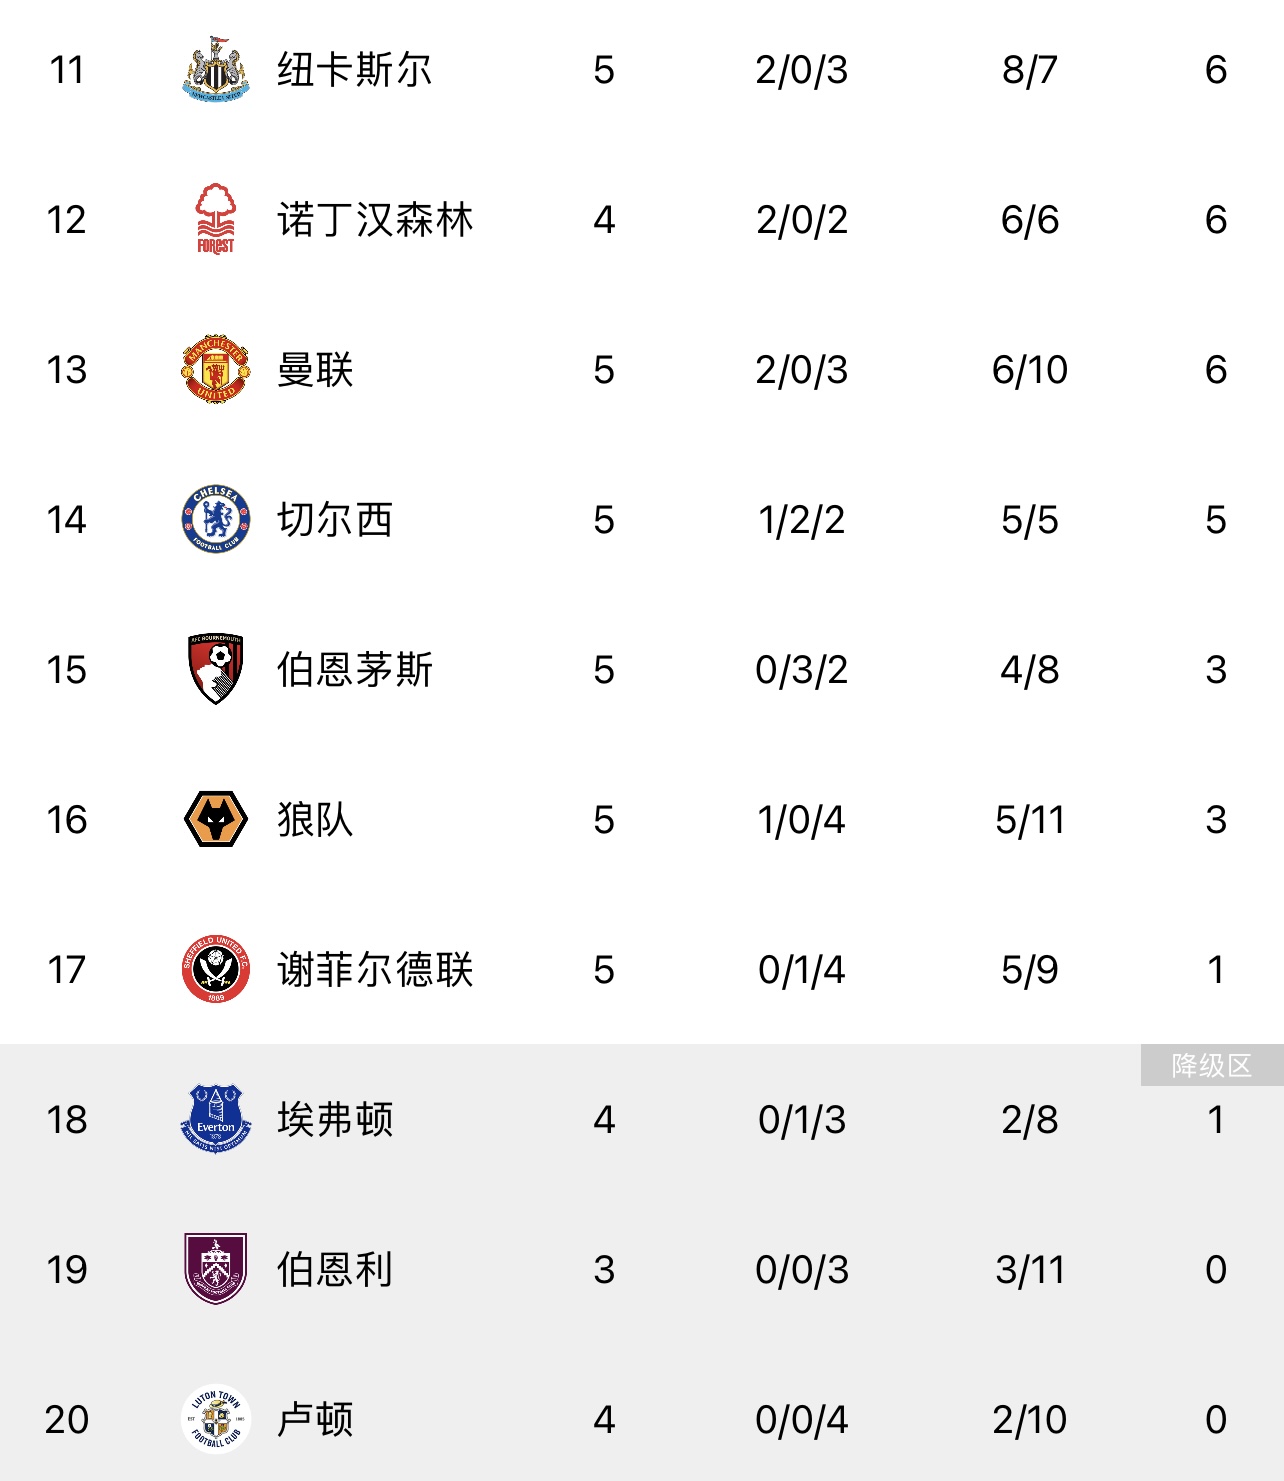Image resolution: width=1284 pixels, height=1481 pixels.
Task: Tap the Burnley club crest
Action: click(x=215, y=1270)
